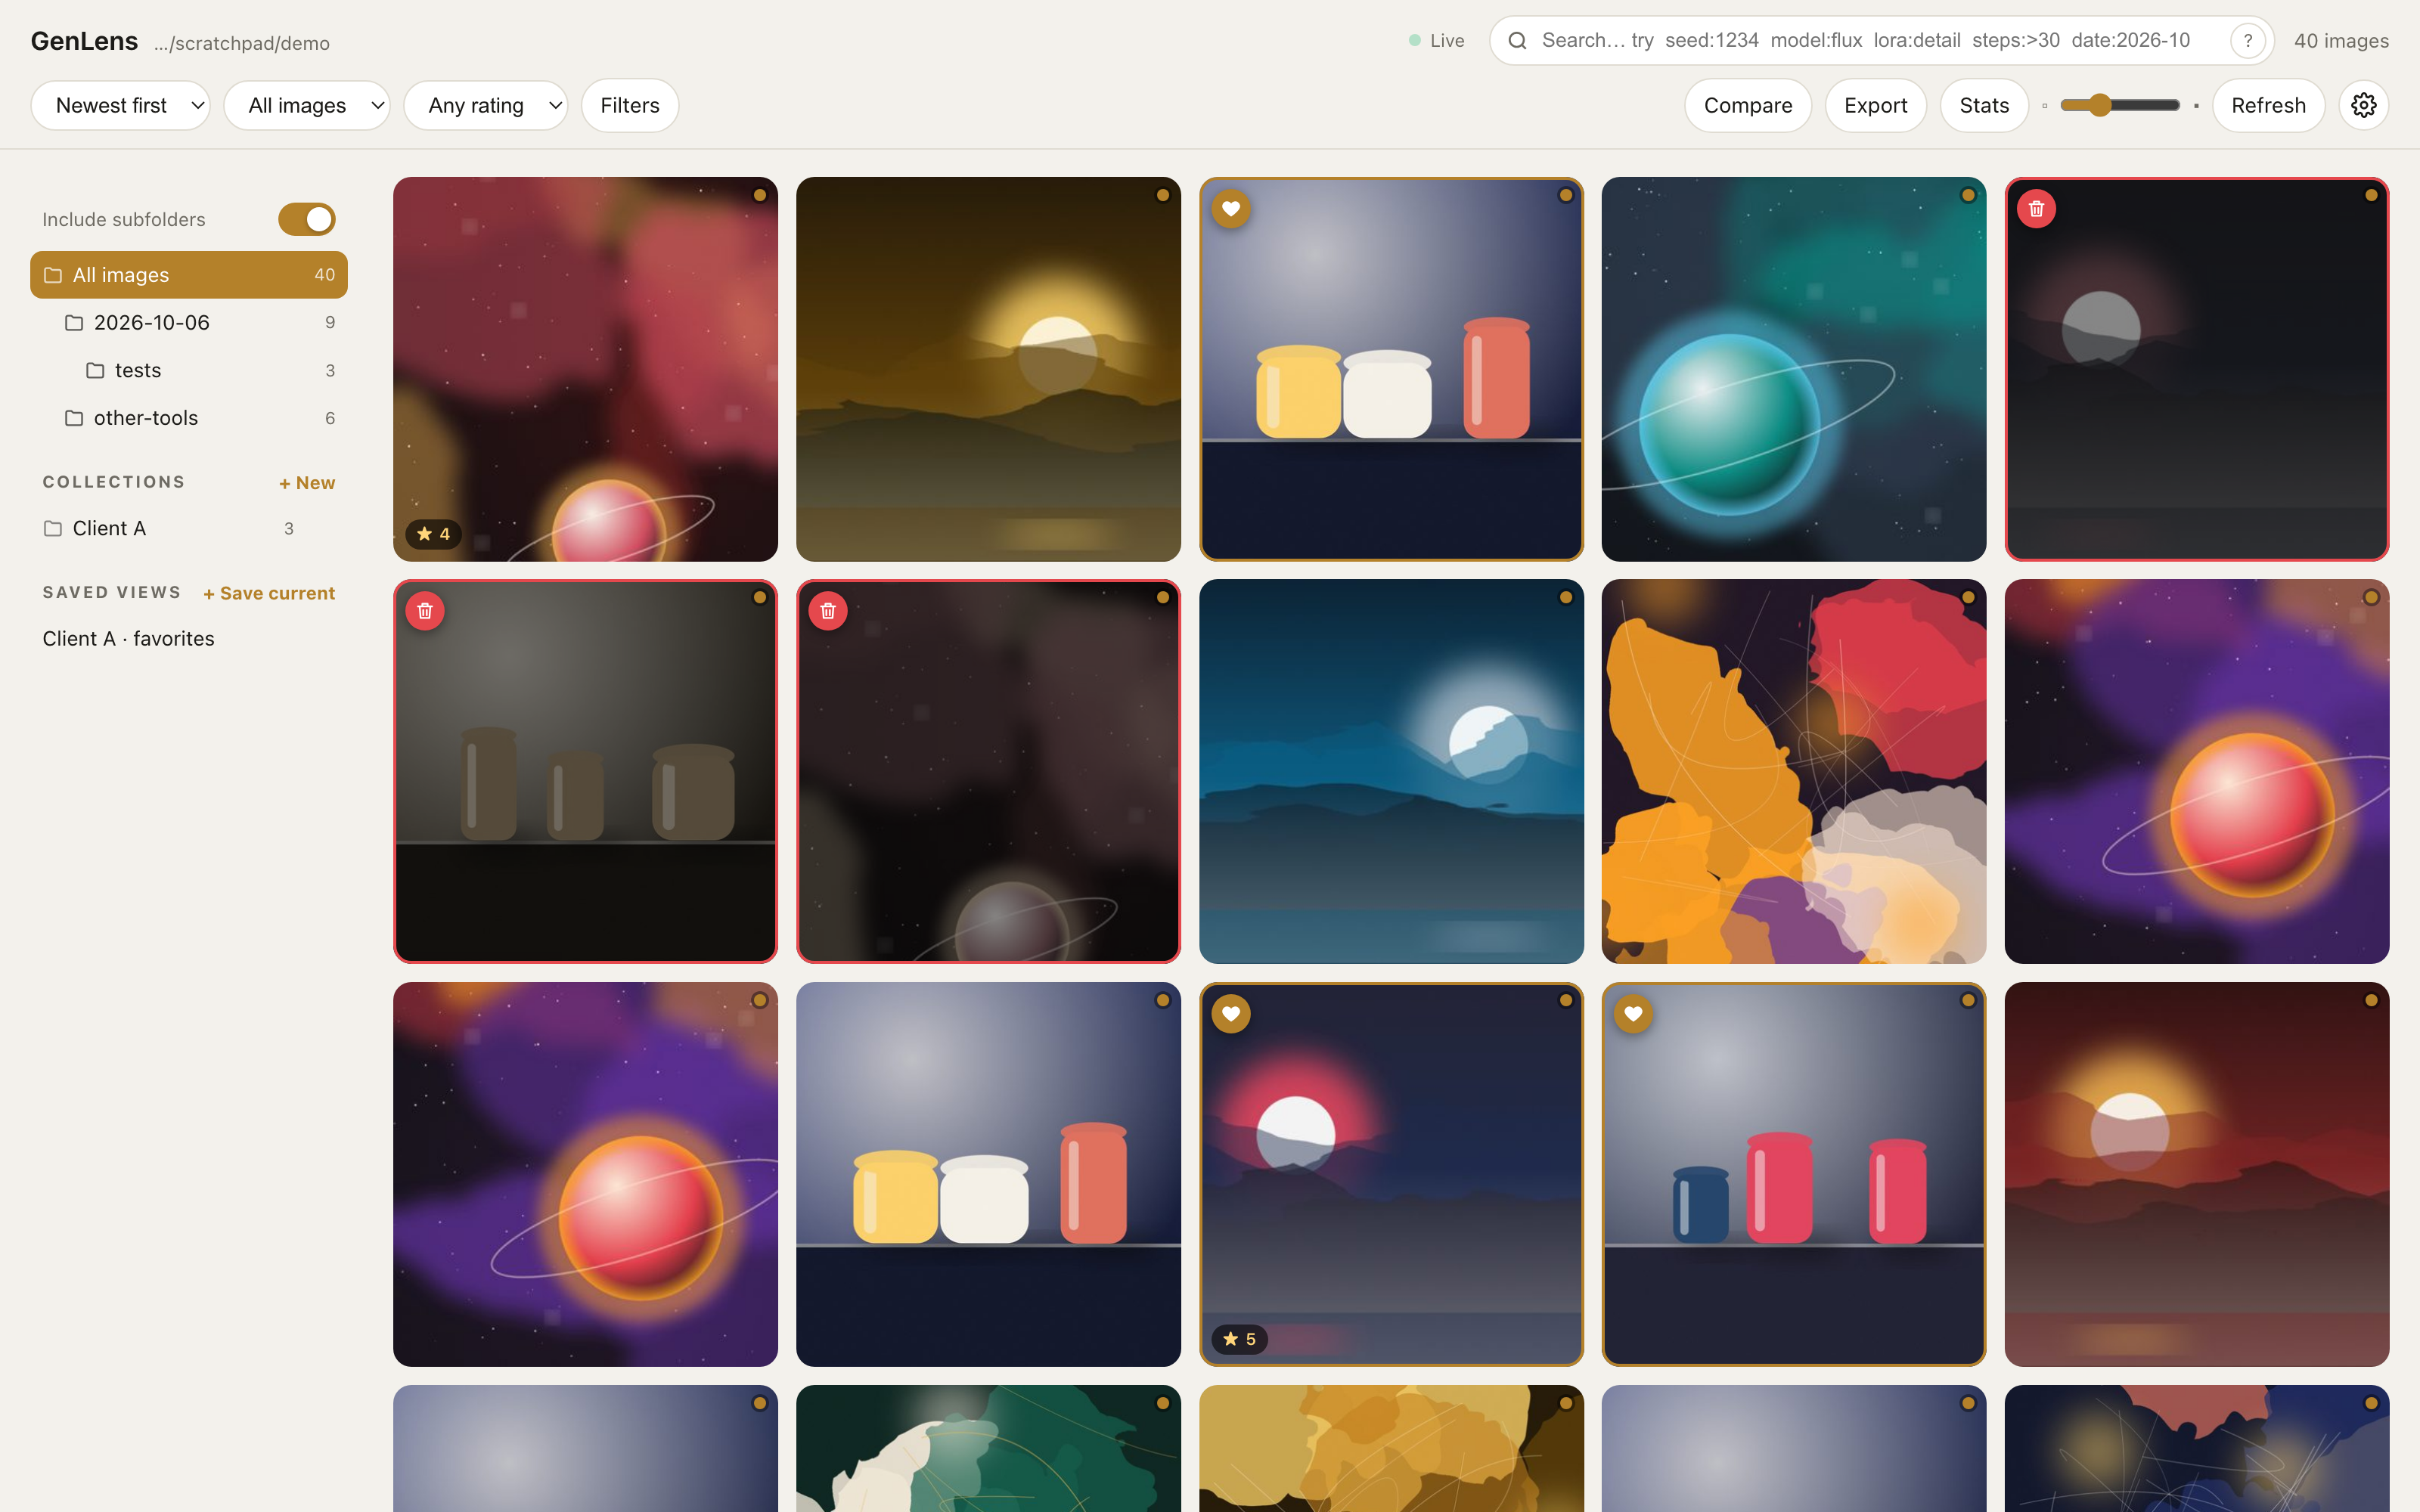The image size is (2420, 1512).
Task: Click the folder icon beside other-tools
Action: (x=74, y=418)
